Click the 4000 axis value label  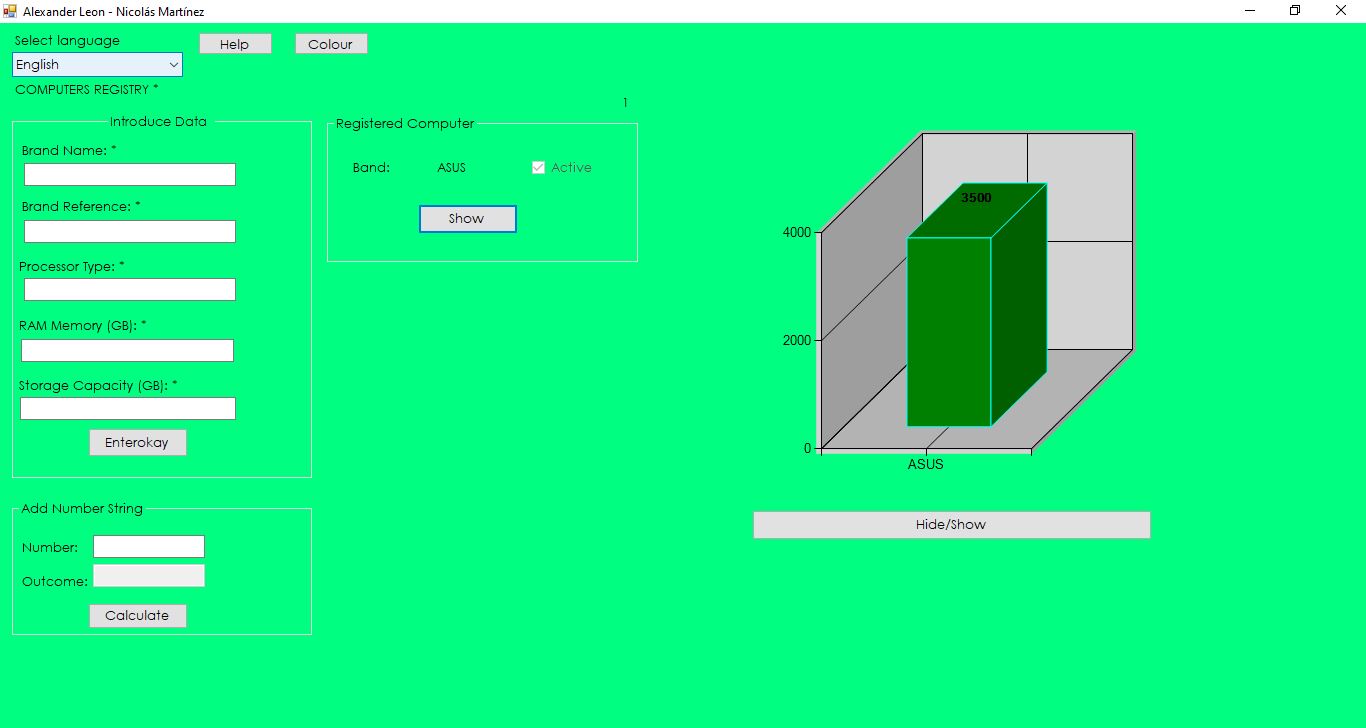point(797,233)
